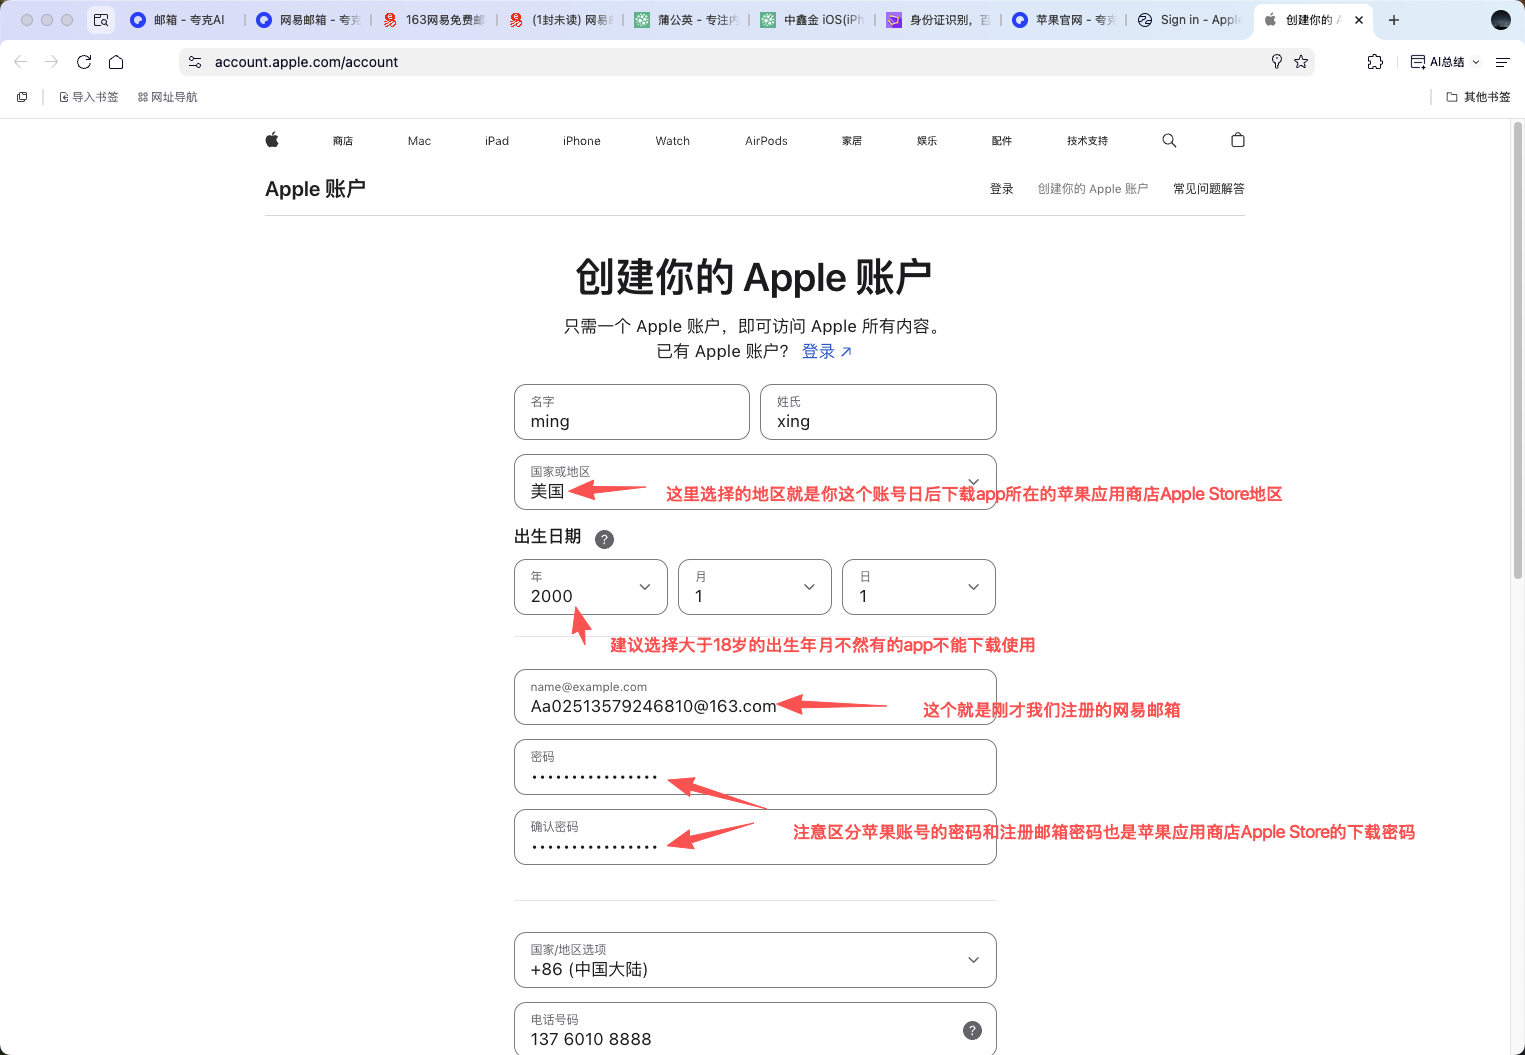The height and width of the screenshot is (1055, 1525).
Task: Go to browser home page icon
Action: click(x=116, y=62)
